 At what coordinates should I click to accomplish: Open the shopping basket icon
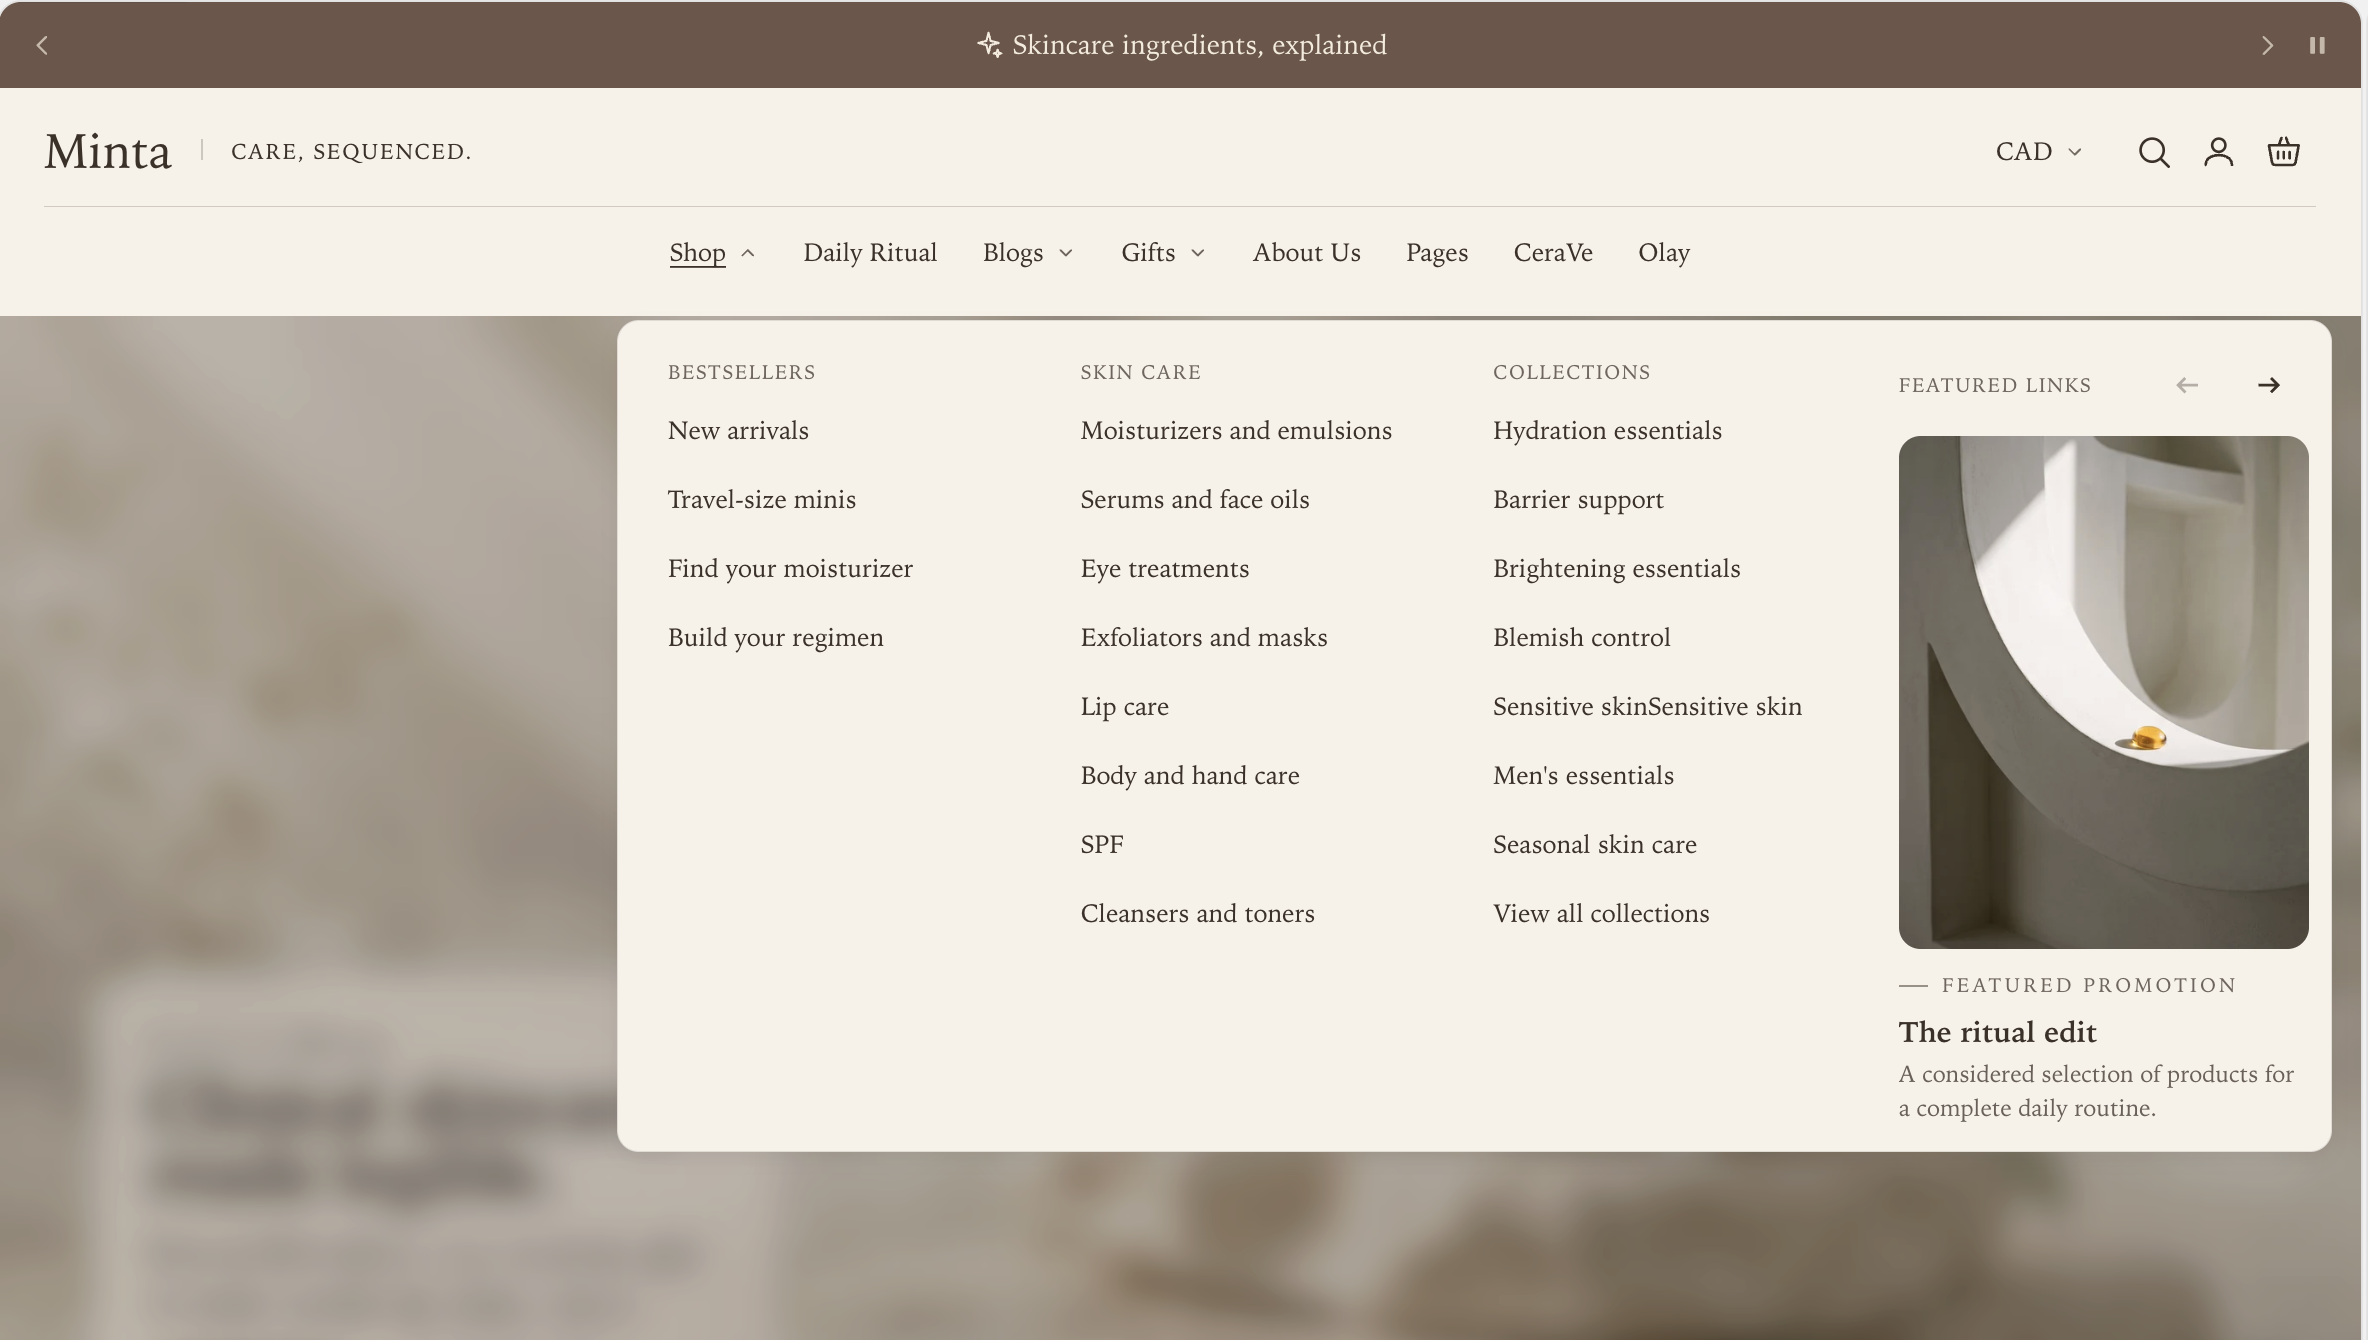click(x=2283, y=152)
